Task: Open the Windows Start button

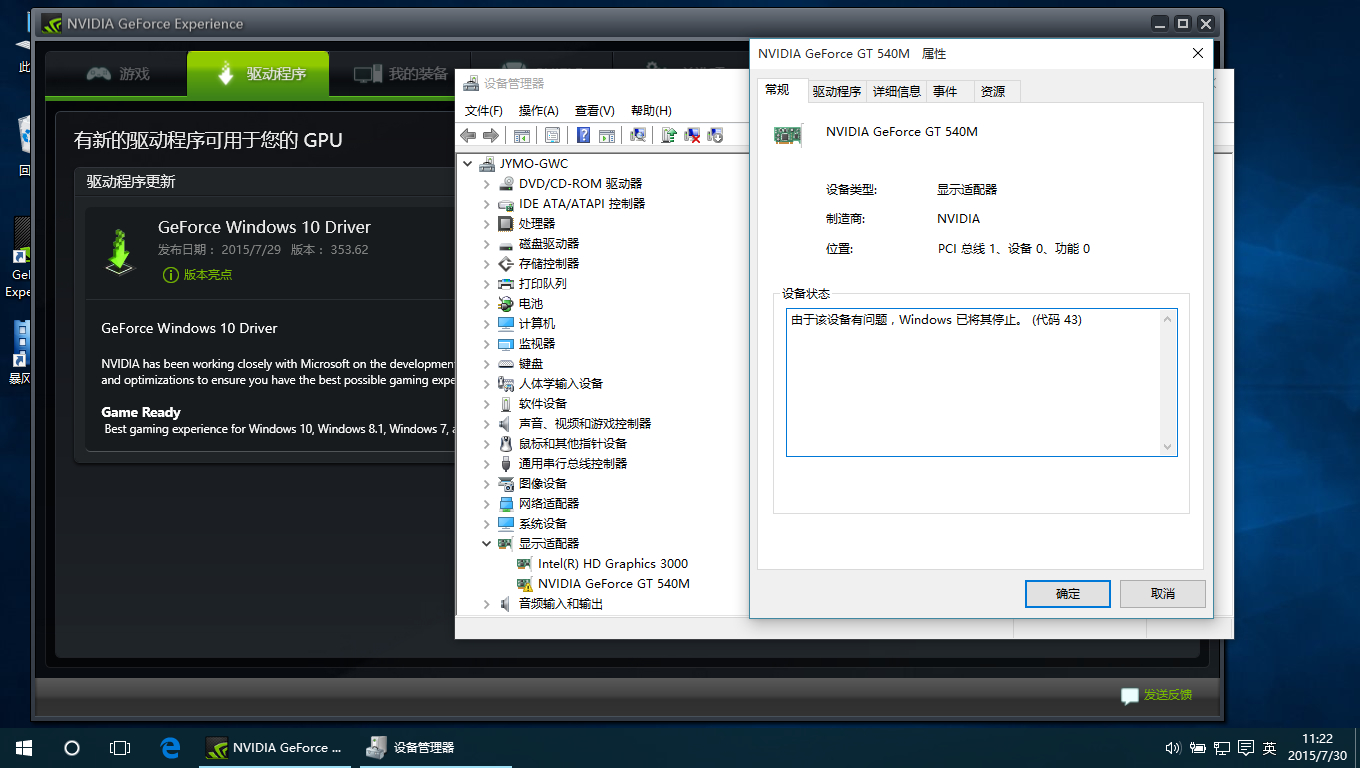Action: click(24, 747)
